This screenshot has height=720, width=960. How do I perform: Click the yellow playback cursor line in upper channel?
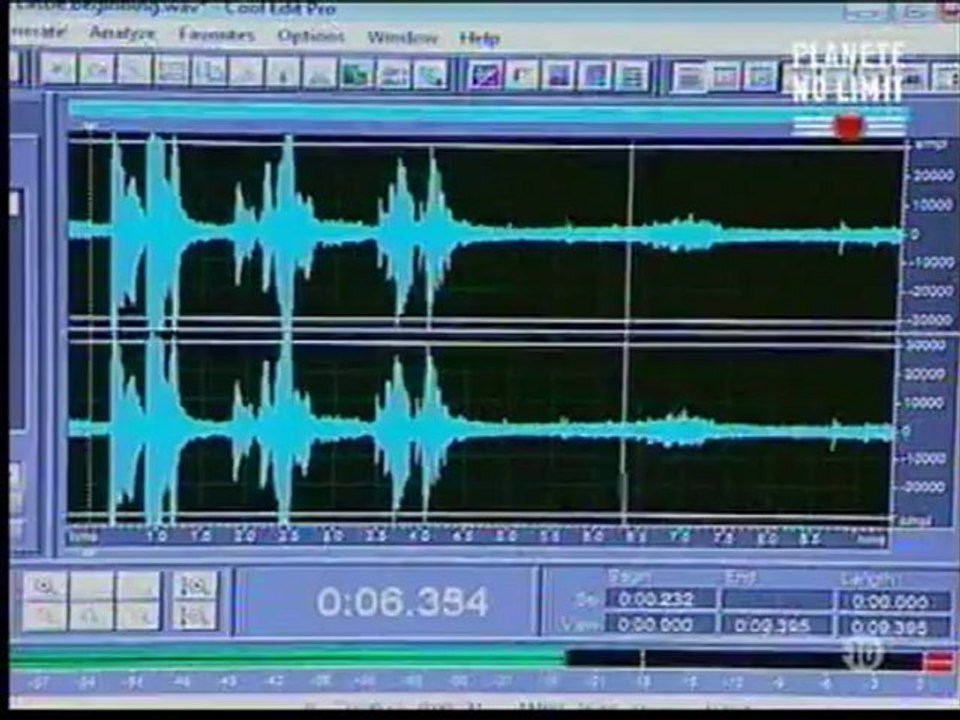click(x=631, y=233)
